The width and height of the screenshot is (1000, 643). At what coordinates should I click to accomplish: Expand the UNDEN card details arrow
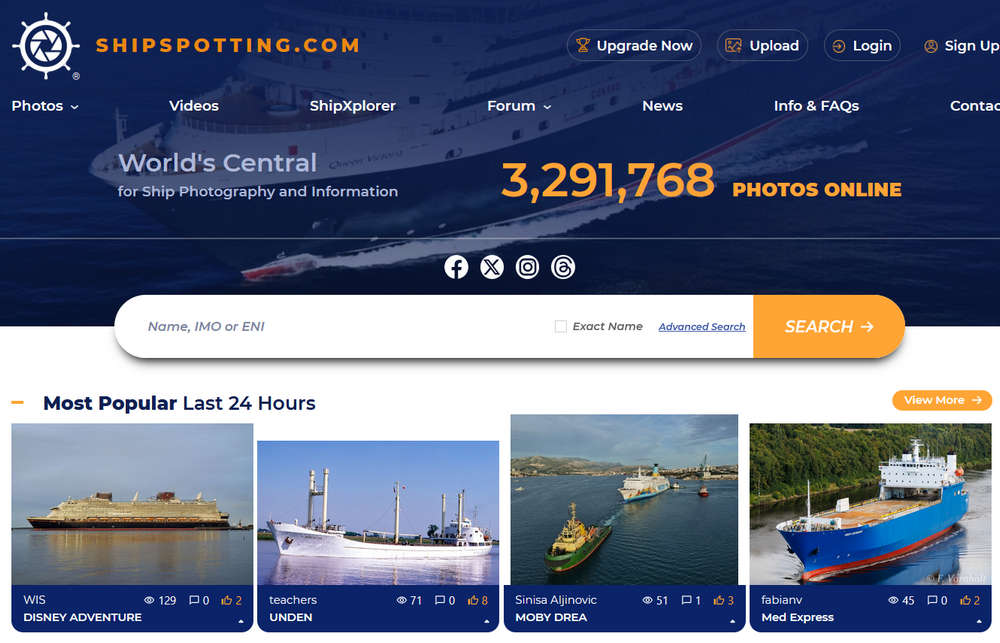487,621
